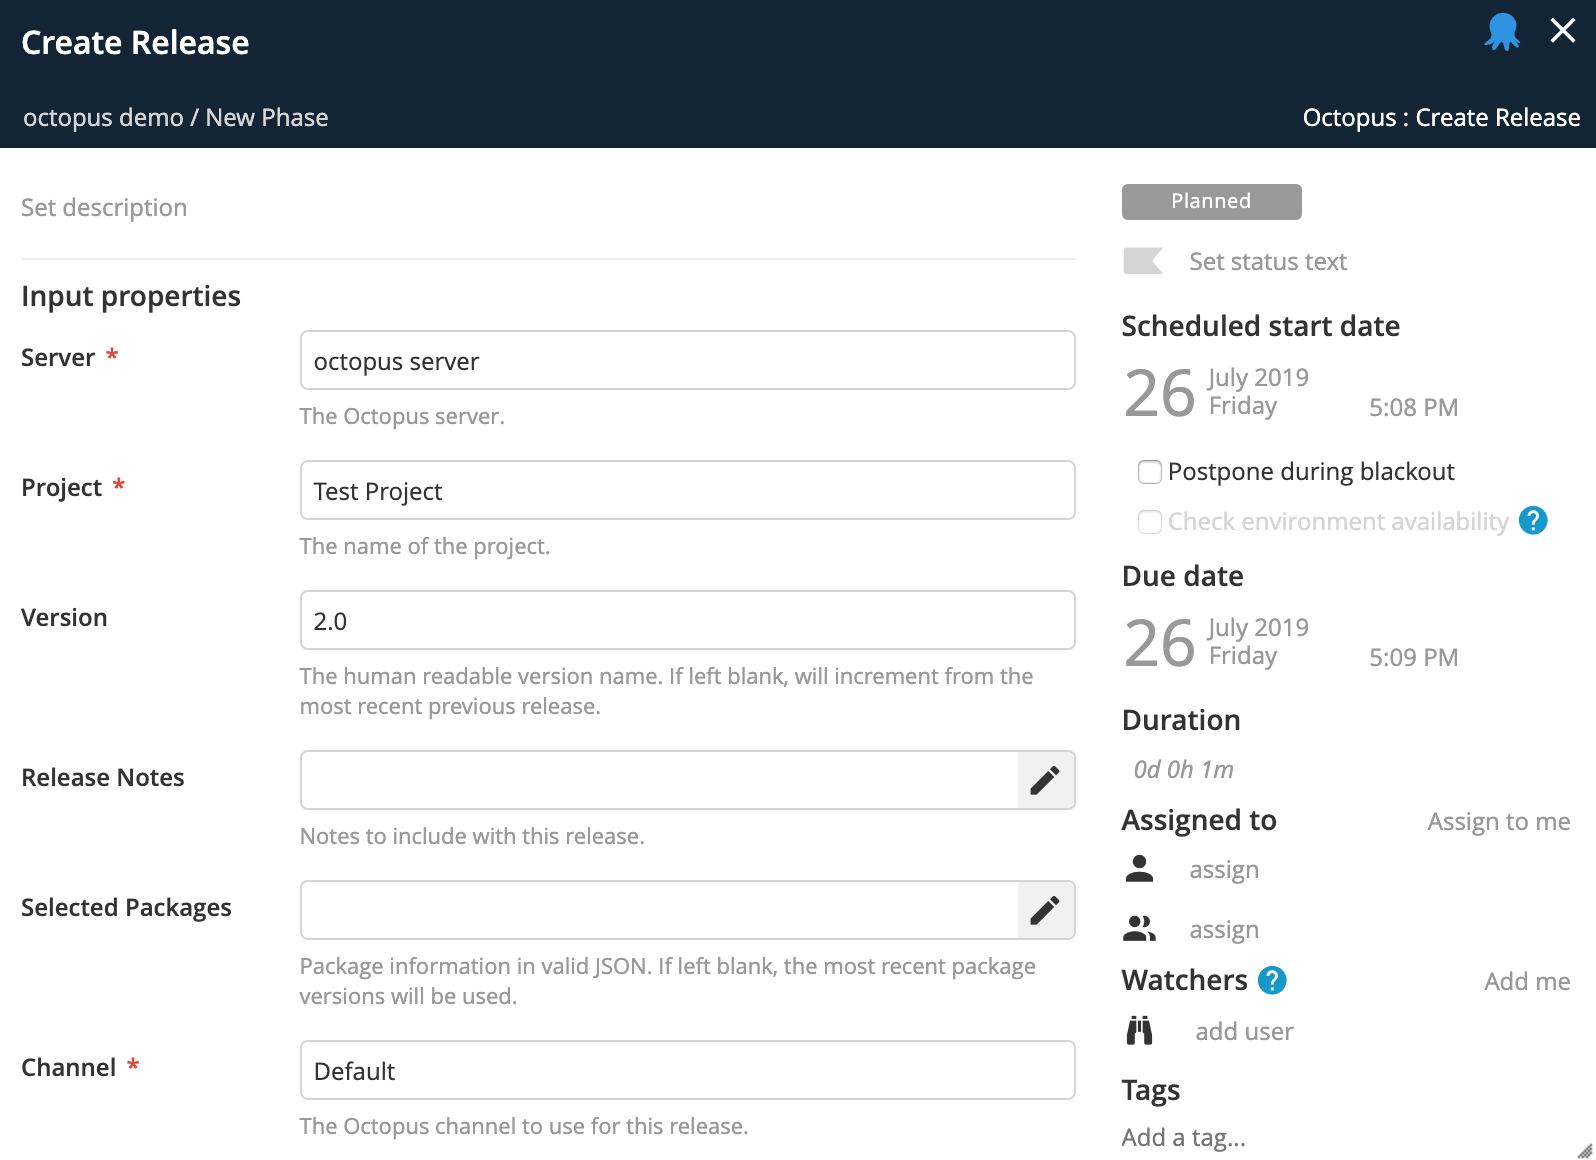Close the Create Release dialog
This screenshot has height=1160, width=1596.
1563,31
